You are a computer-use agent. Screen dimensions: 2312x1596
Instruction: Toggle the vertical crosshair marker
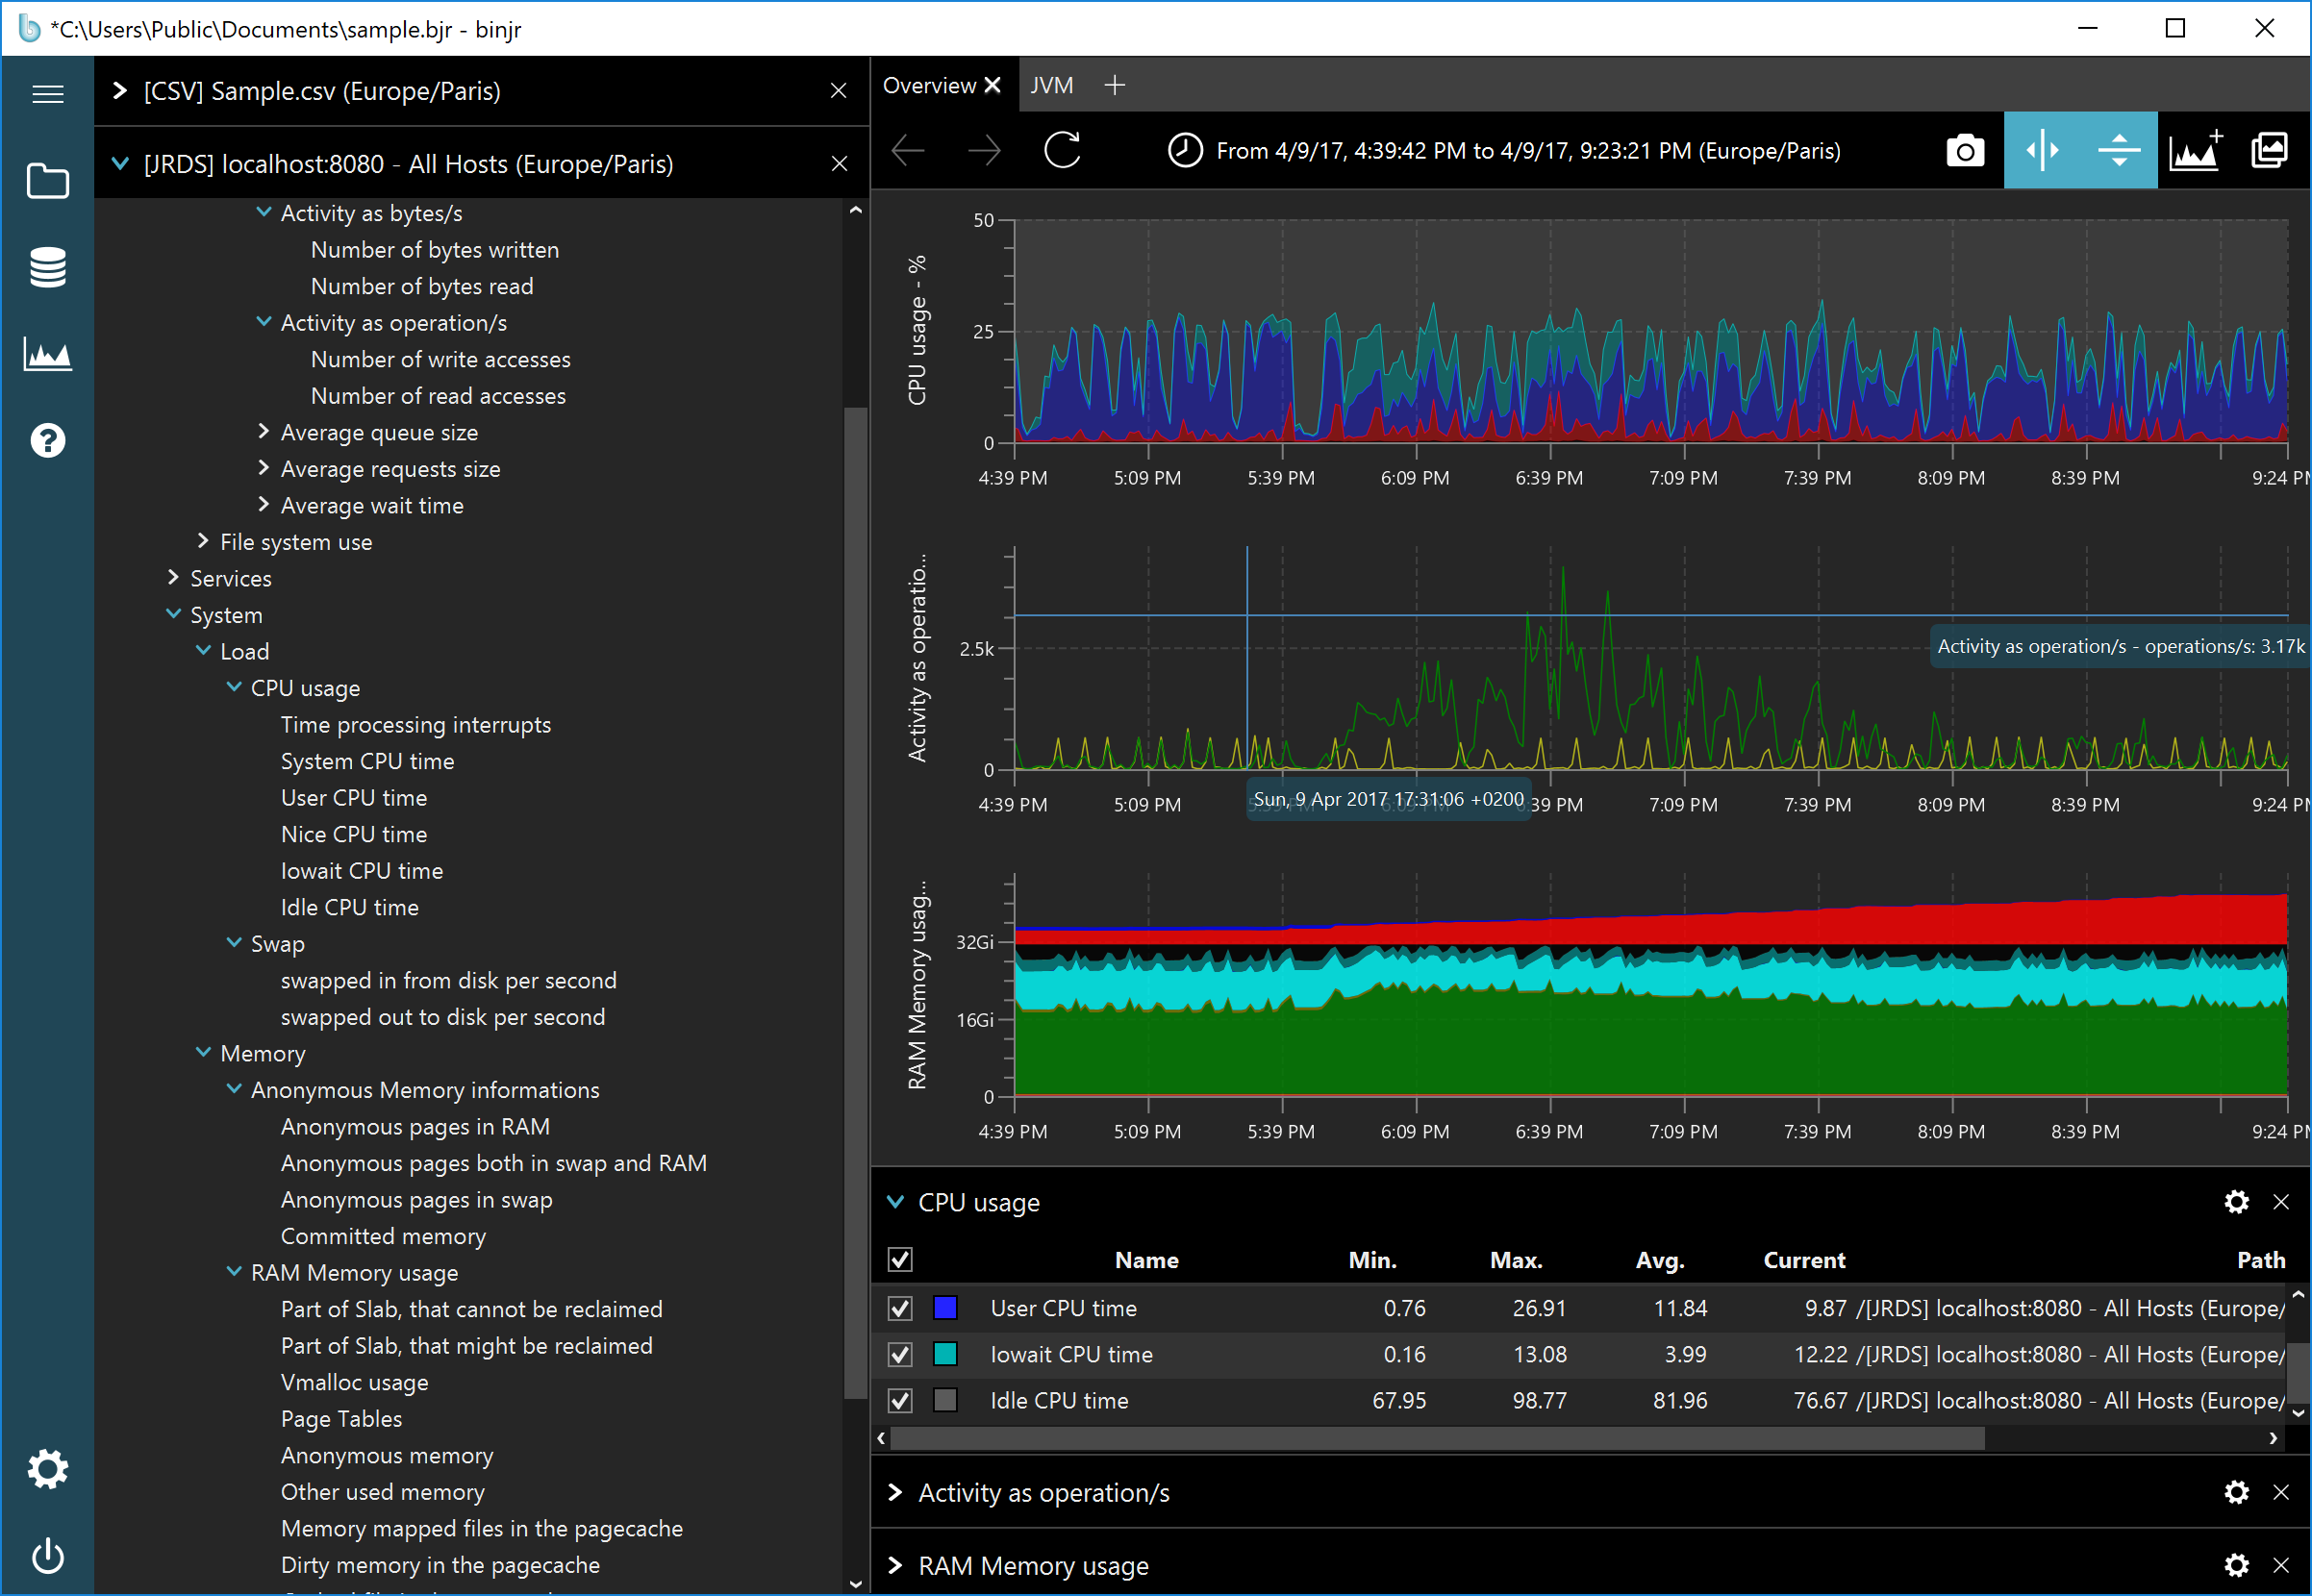point(2042,151)
